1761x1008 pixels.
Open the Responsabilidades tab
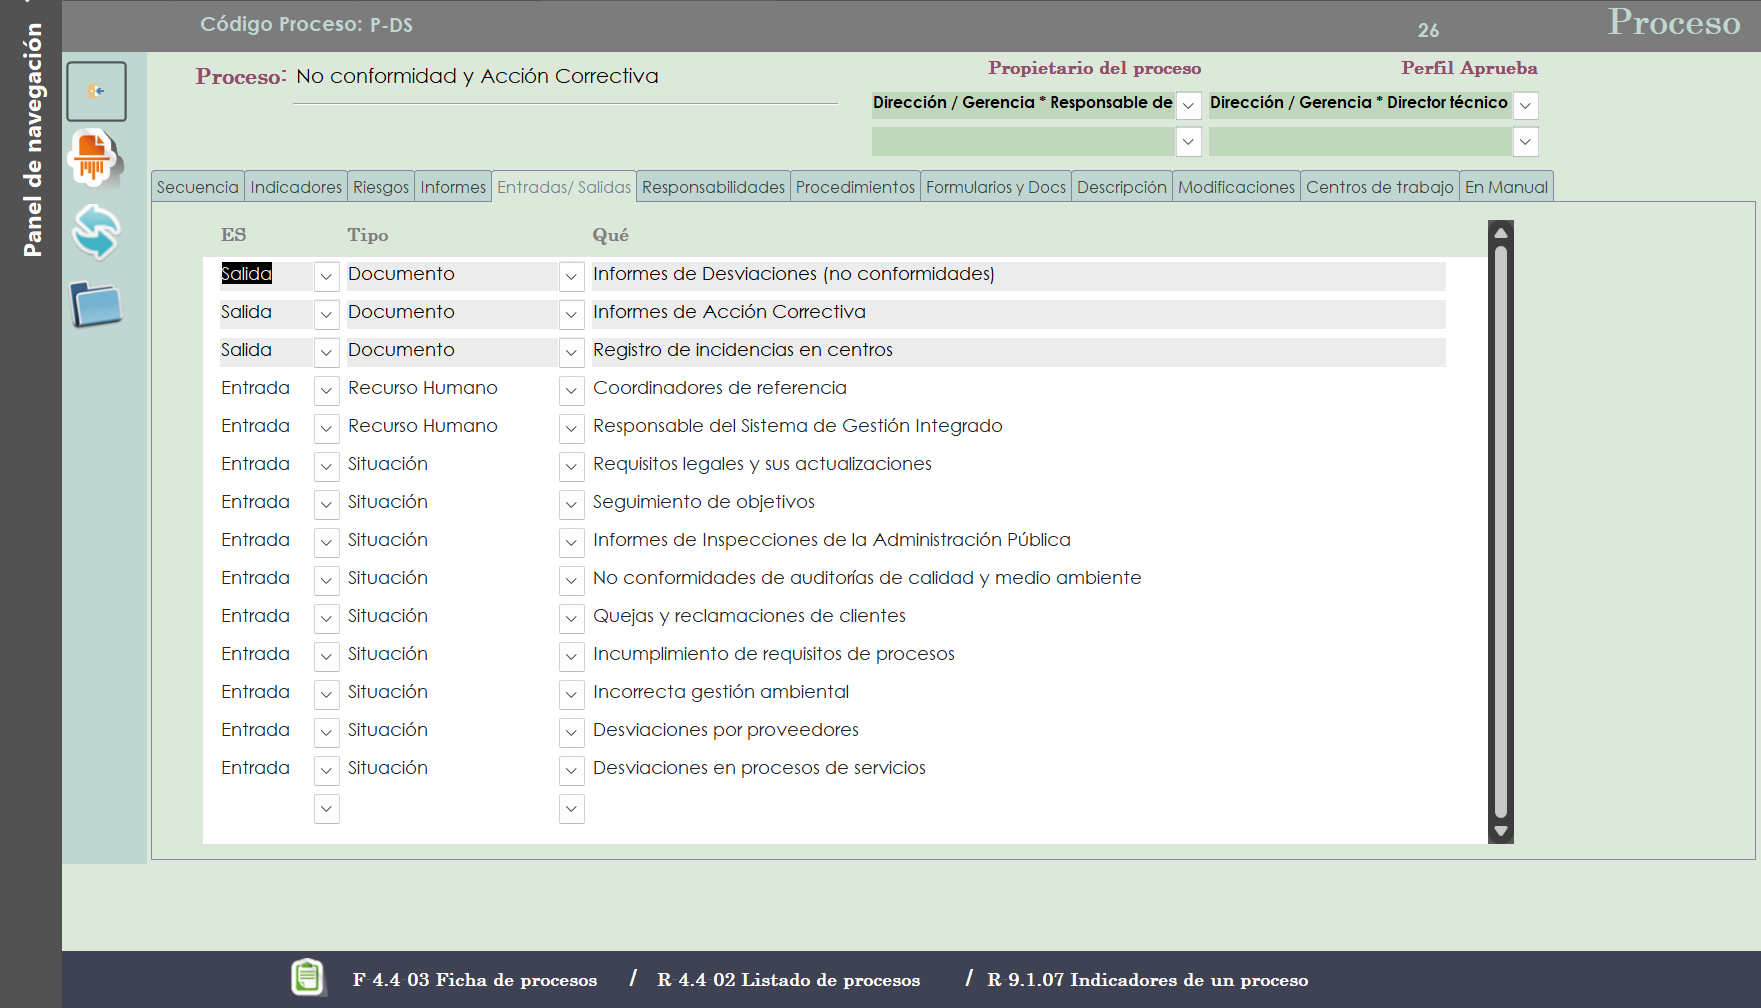point(713,187)
